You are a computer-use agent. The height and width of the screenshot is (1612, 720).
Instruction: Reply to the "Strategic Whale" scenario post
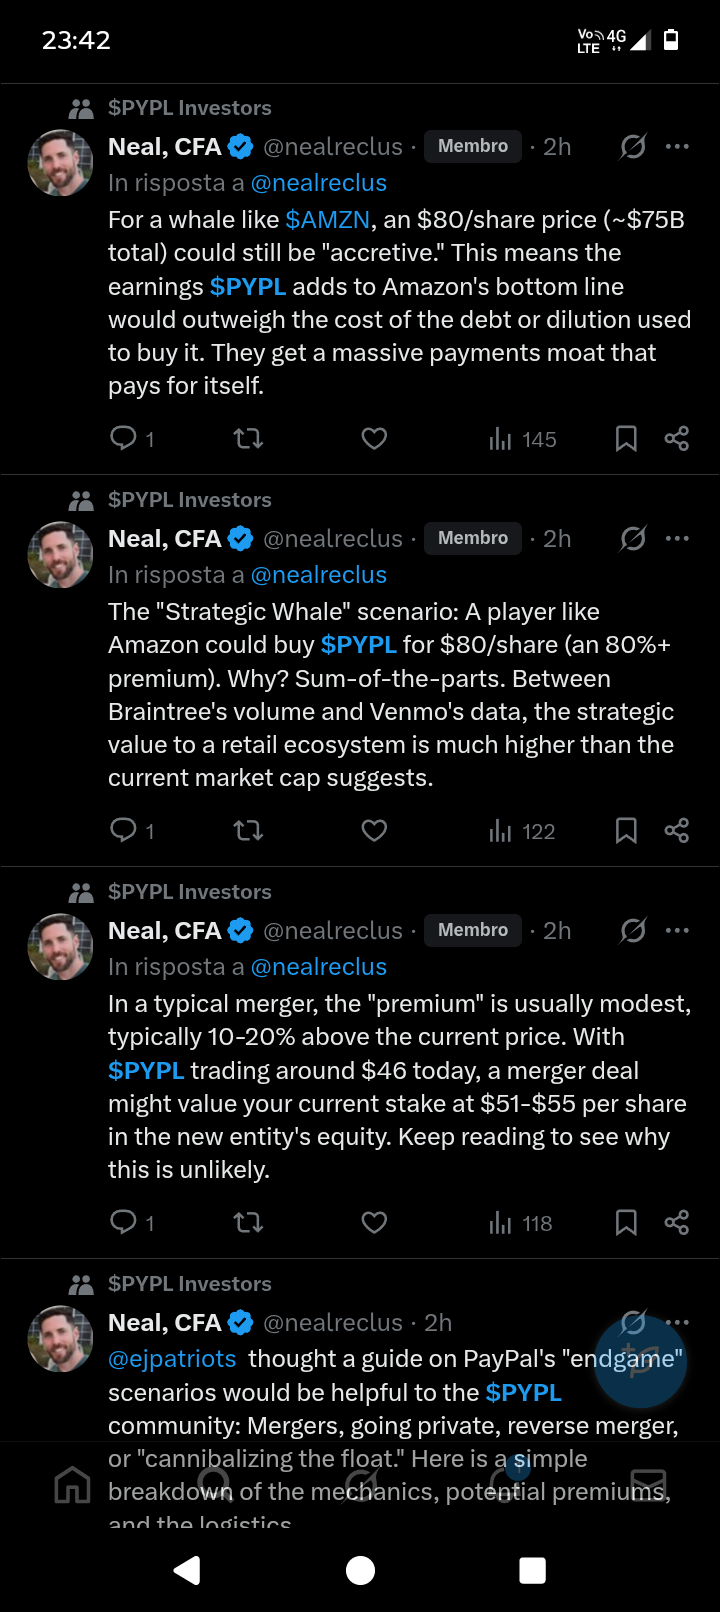[124, 831]
